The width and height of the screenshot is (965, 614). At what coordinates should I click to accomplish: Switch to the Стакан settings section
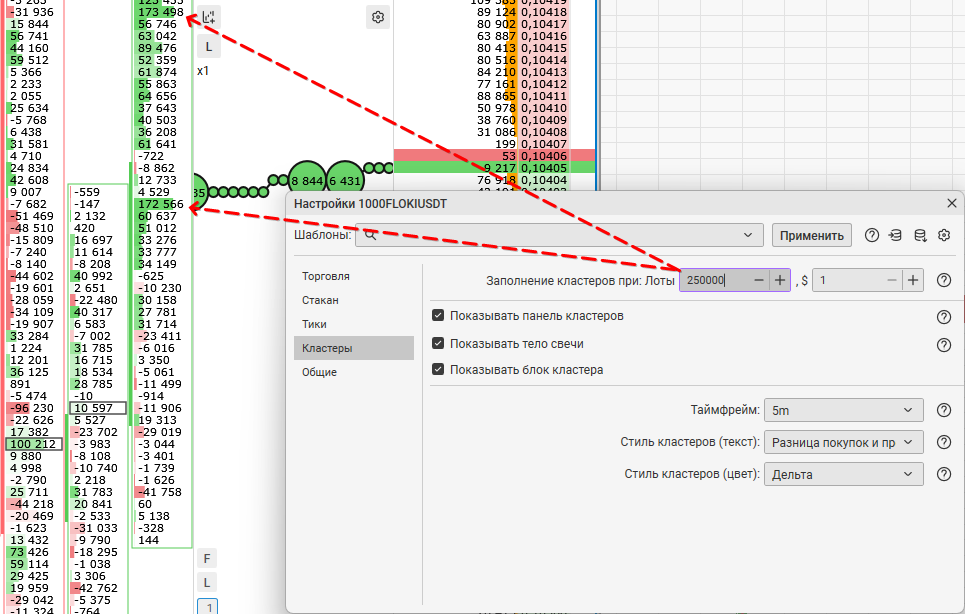coord(320,300)
